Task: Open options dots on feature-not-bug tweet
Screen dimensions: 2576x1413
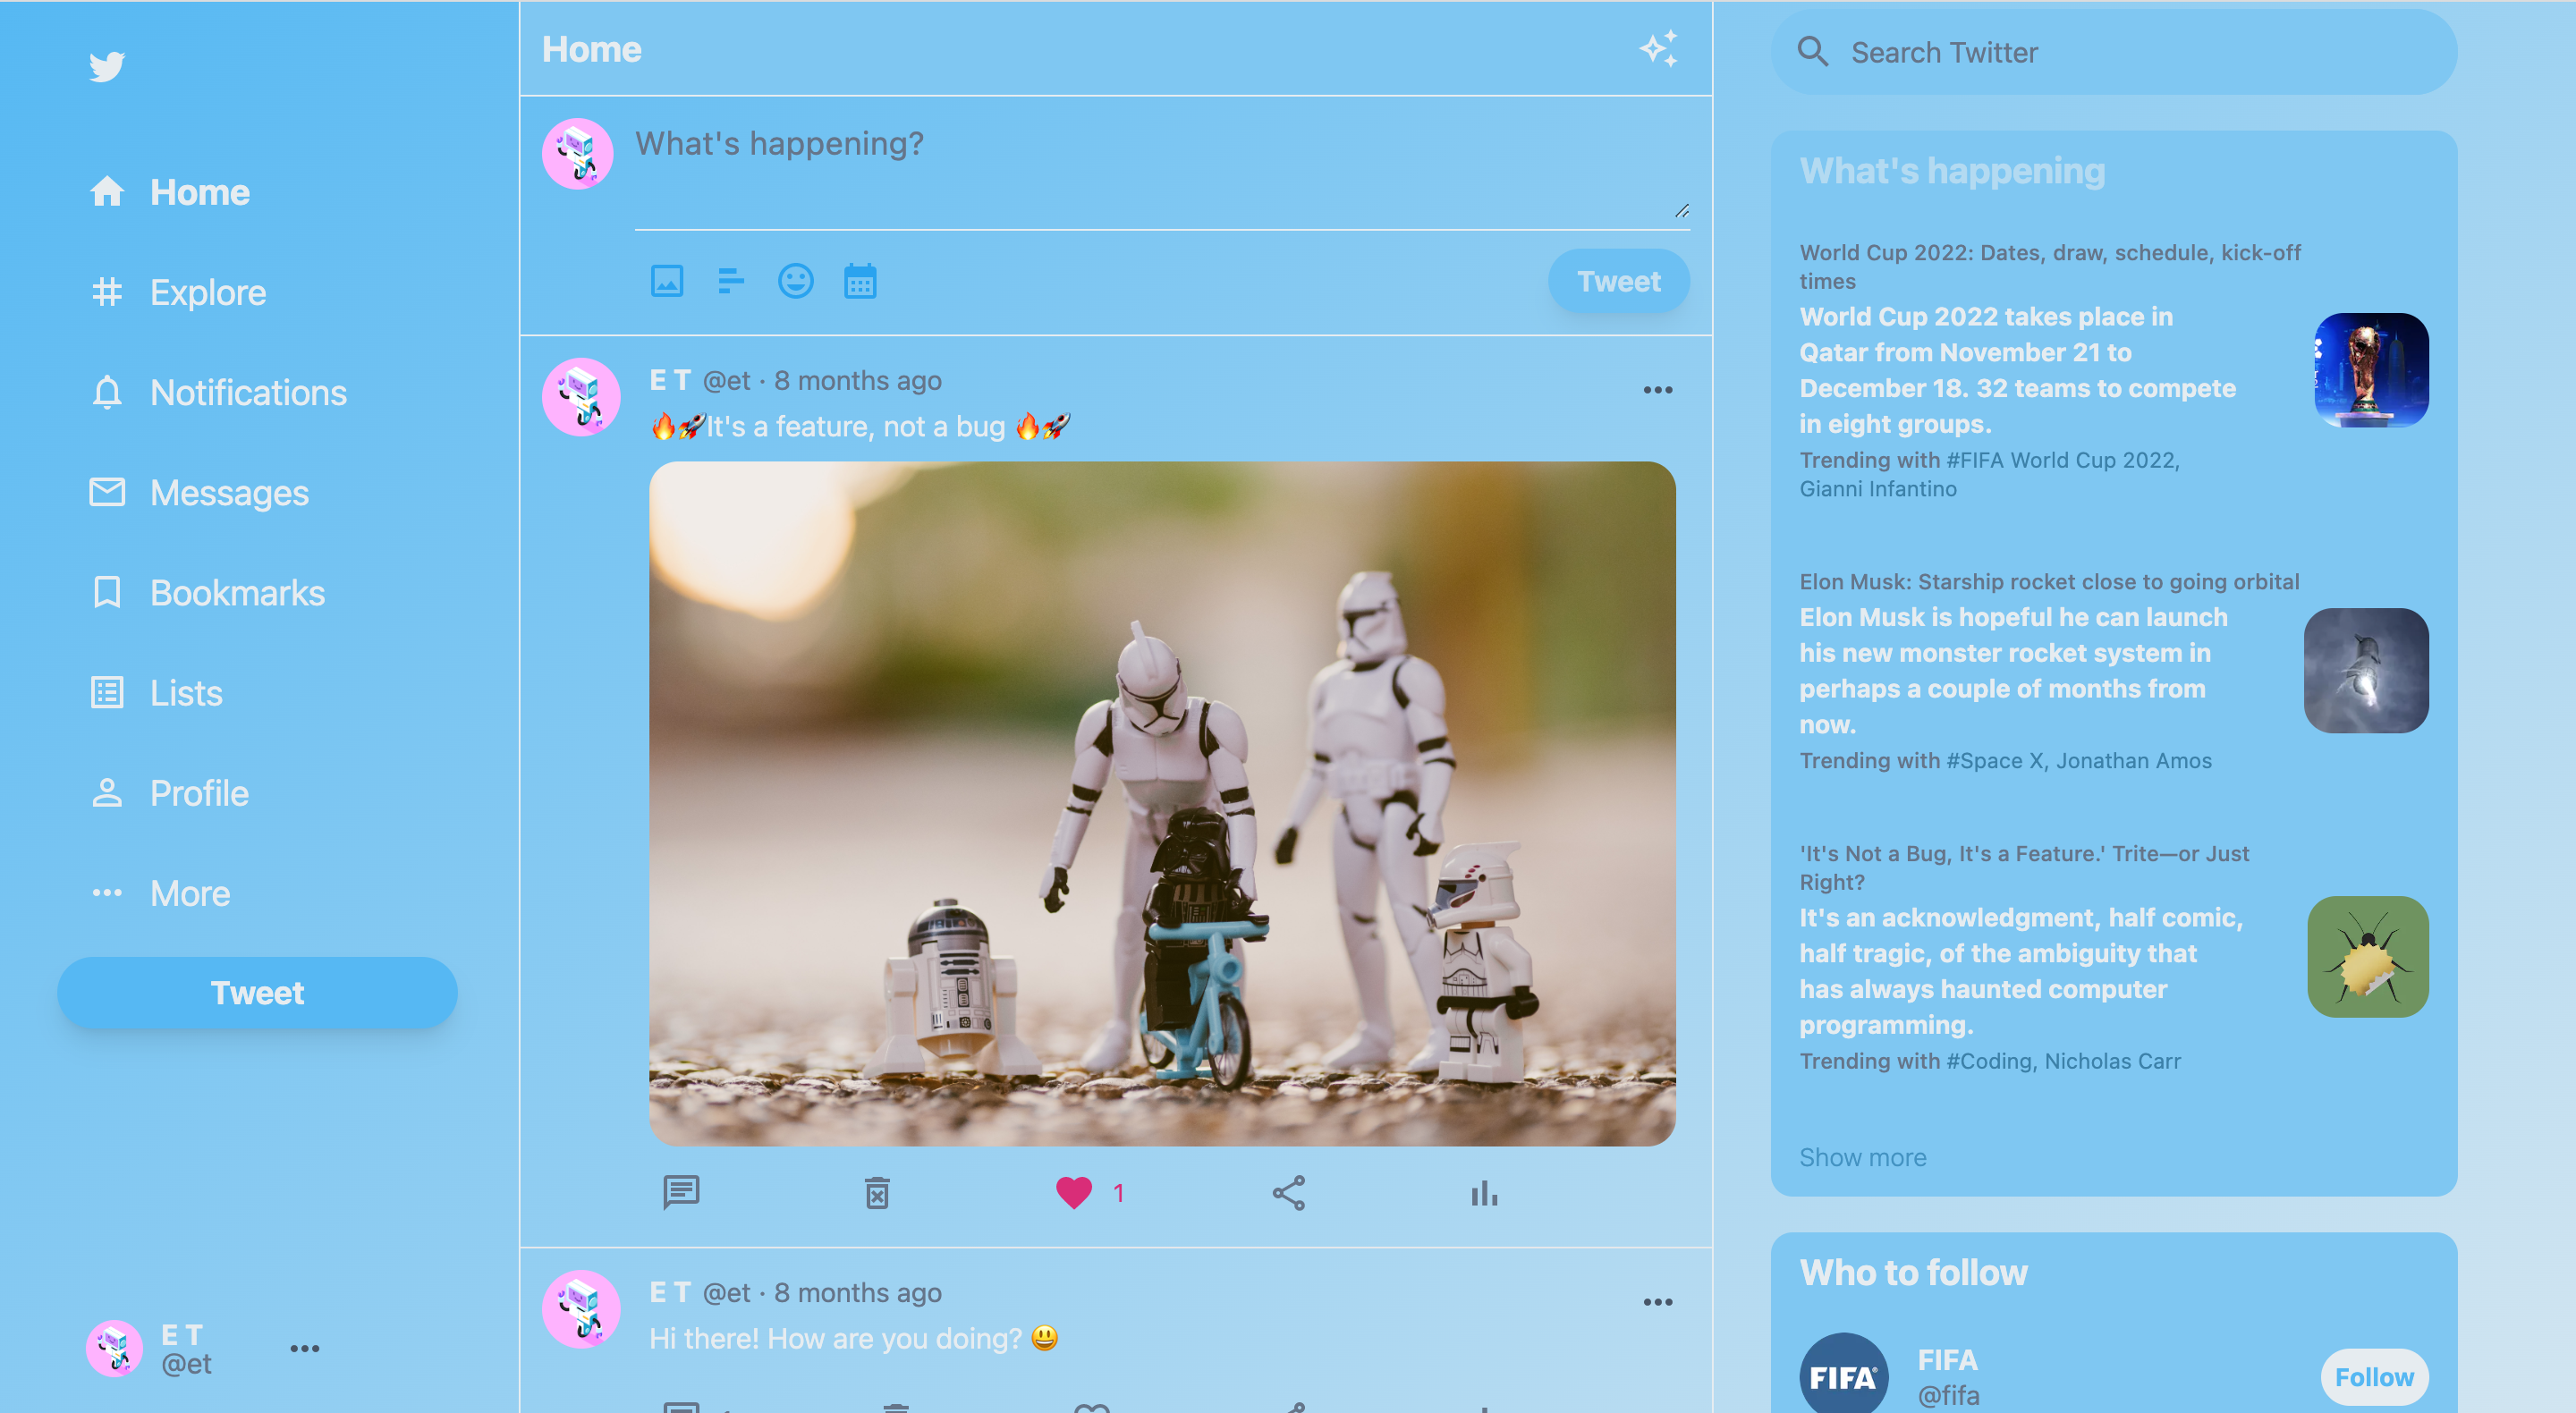Action: pyautogui.click(x=1658, y=390)
